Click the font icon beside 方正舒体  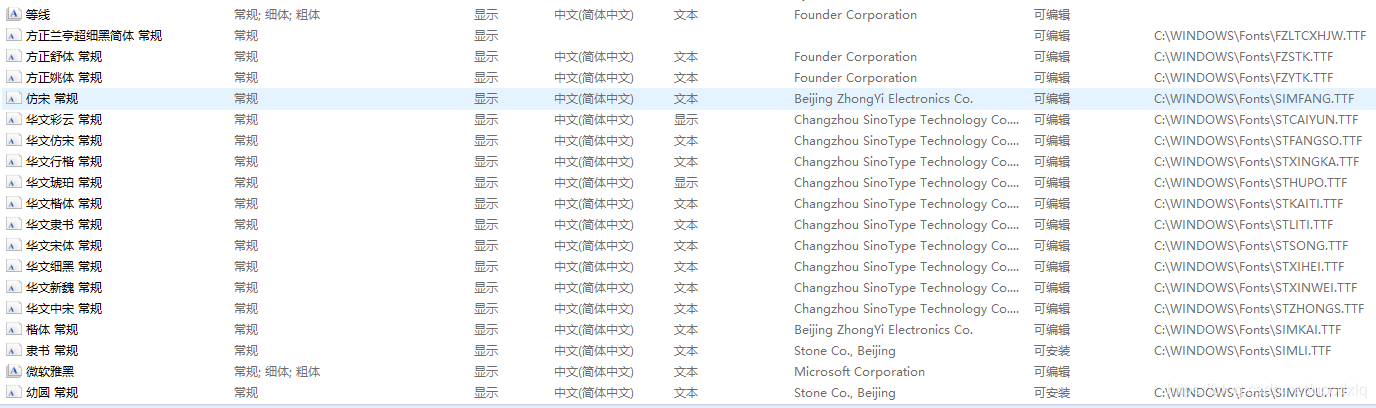[x=13, y=57]
